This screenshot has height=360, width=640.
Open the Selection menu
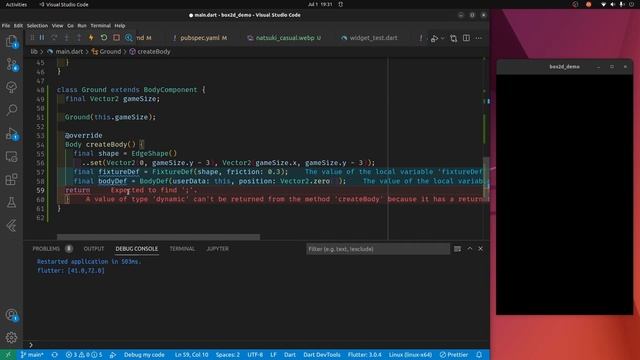point(37,25)
